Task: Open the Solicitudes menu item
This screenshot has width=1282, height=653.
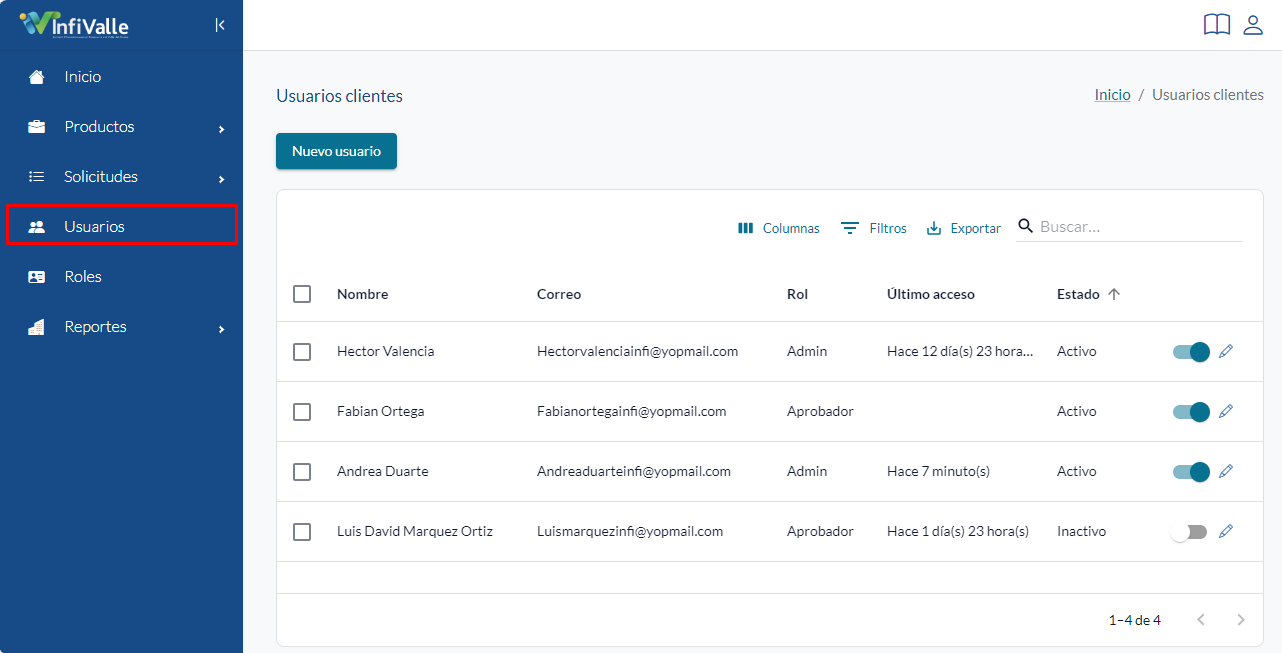Action: tap(121, 177)
